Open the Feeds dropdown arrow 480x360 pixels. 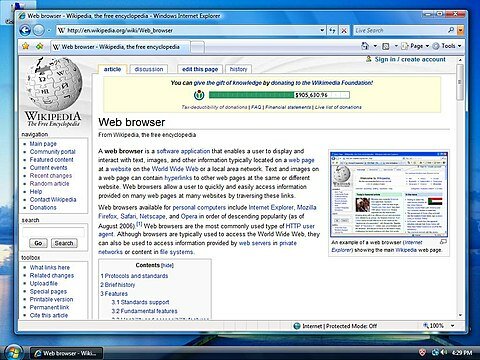click(396, 46)
